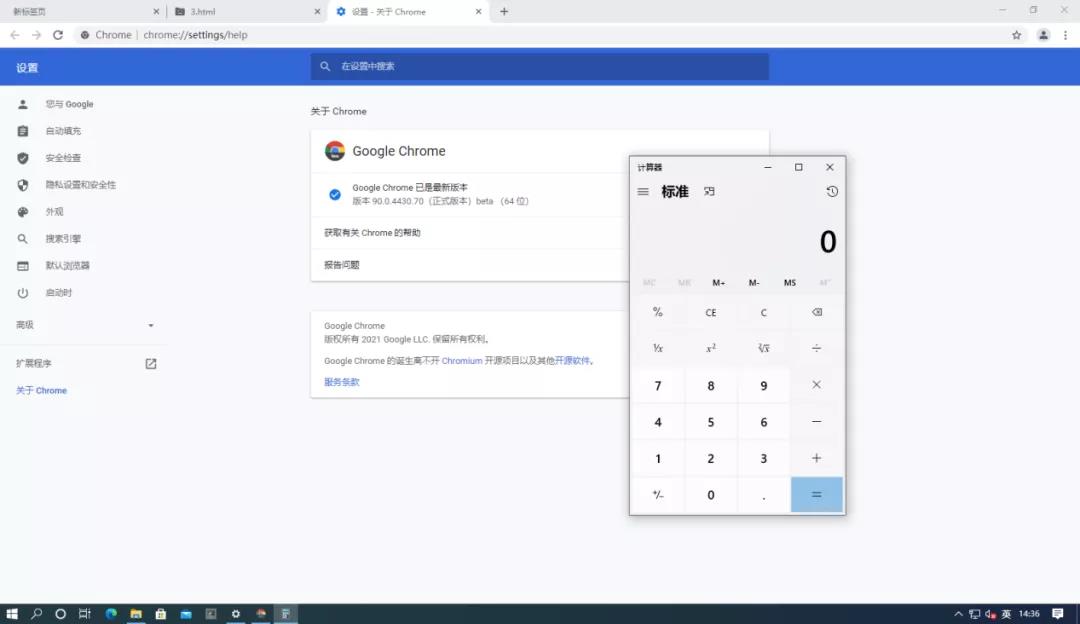1080x624 pixels.
Task: Click the equals key in Calculator
Action: [816, 495]
